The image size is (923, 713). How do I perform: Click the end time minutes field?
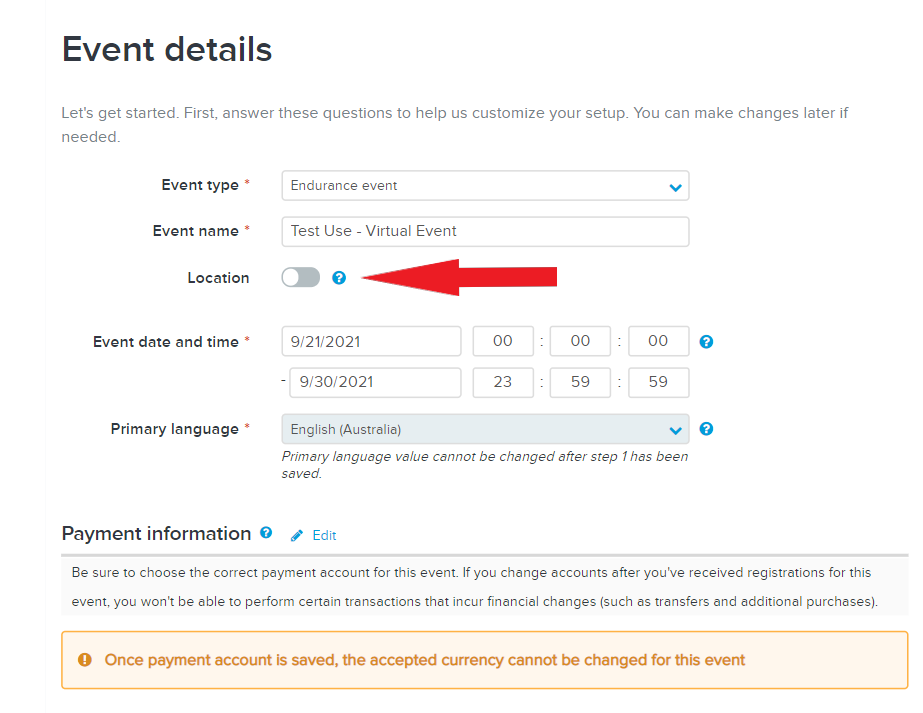(580, 382)
